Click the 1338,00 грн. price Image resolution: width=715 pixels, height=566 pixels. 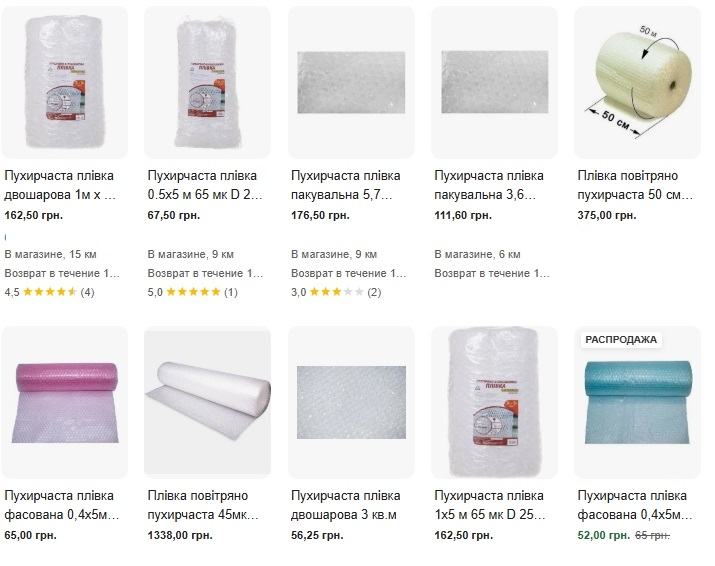pyautogui.click(x=180, y=535)
